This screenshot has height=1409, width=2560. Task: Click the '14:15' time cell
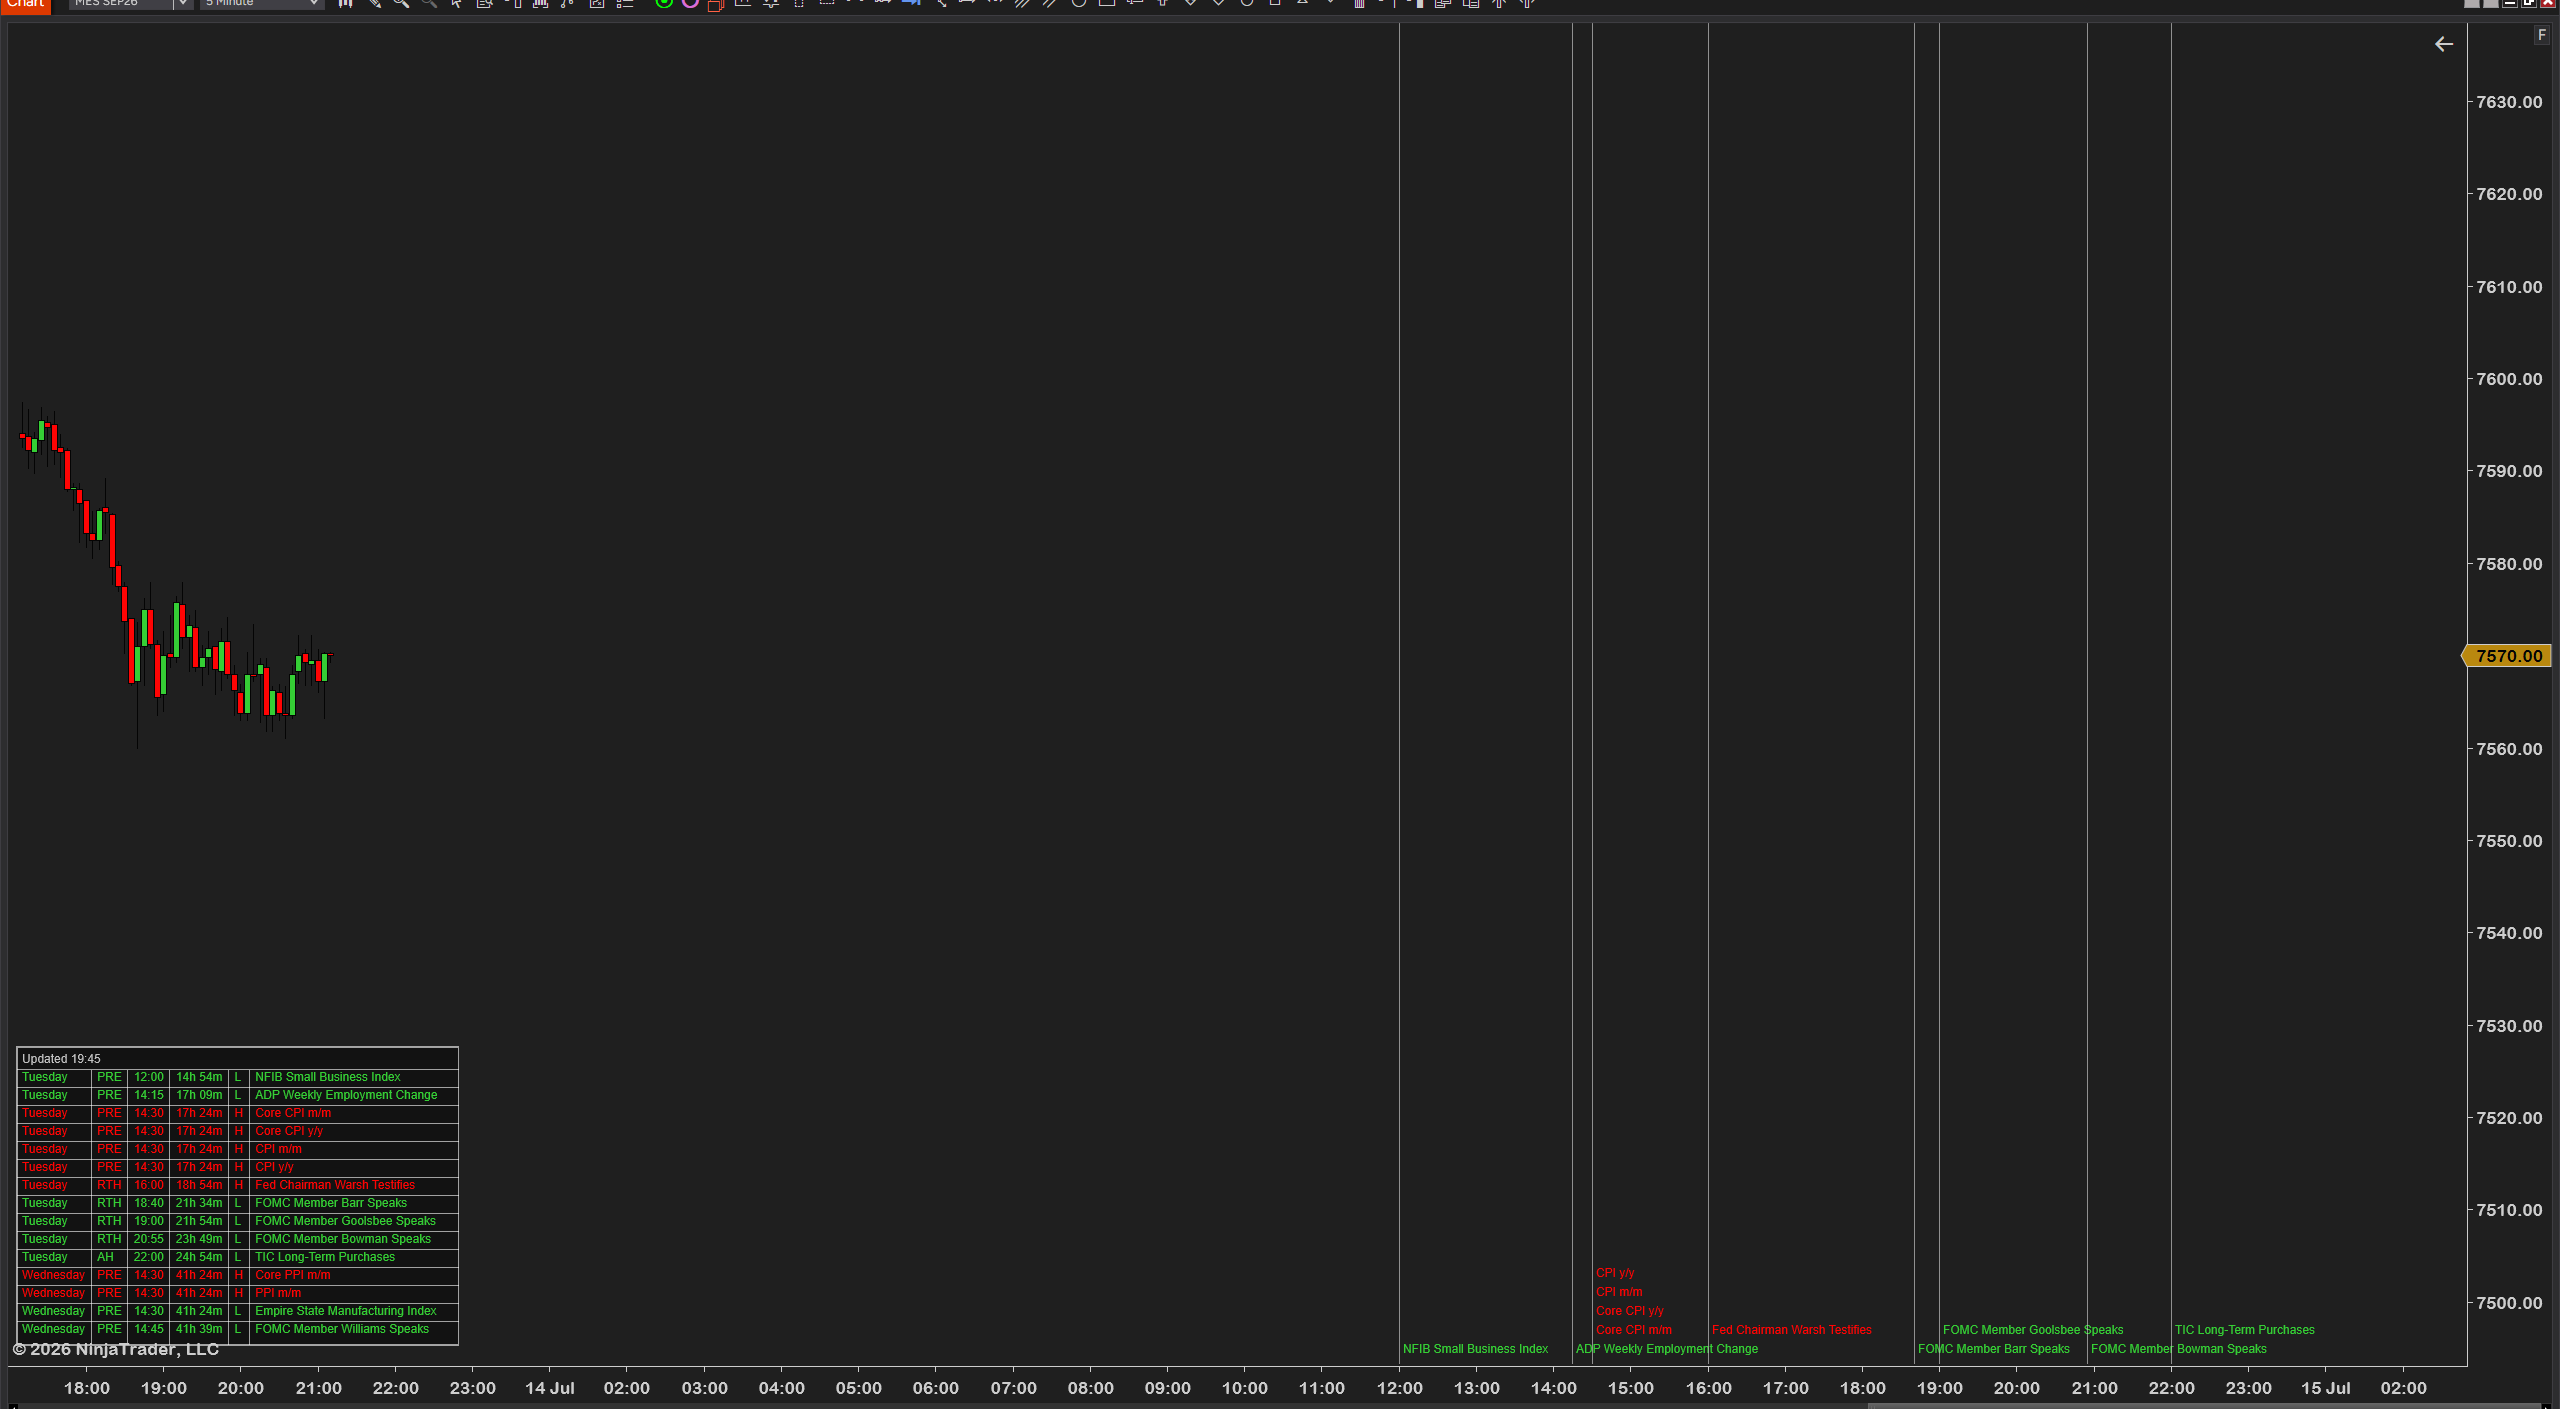149,1095
